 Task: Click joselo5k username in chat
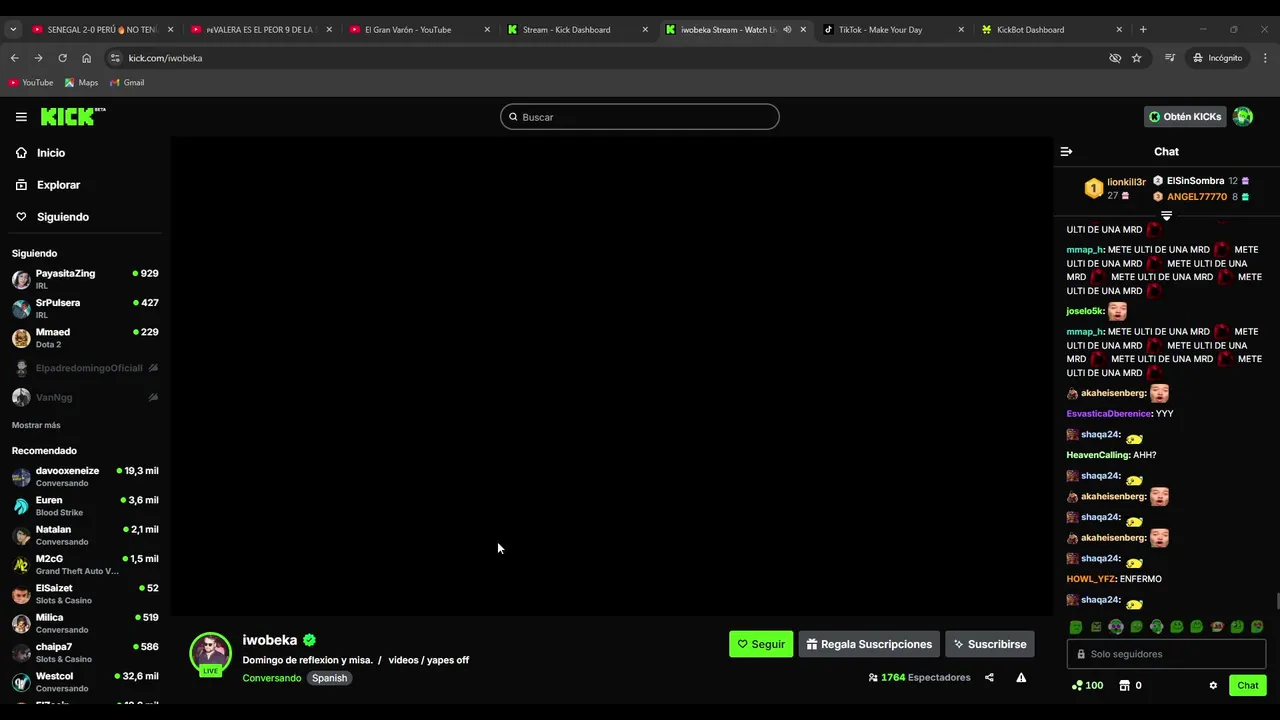click(x=1085, y=311)
